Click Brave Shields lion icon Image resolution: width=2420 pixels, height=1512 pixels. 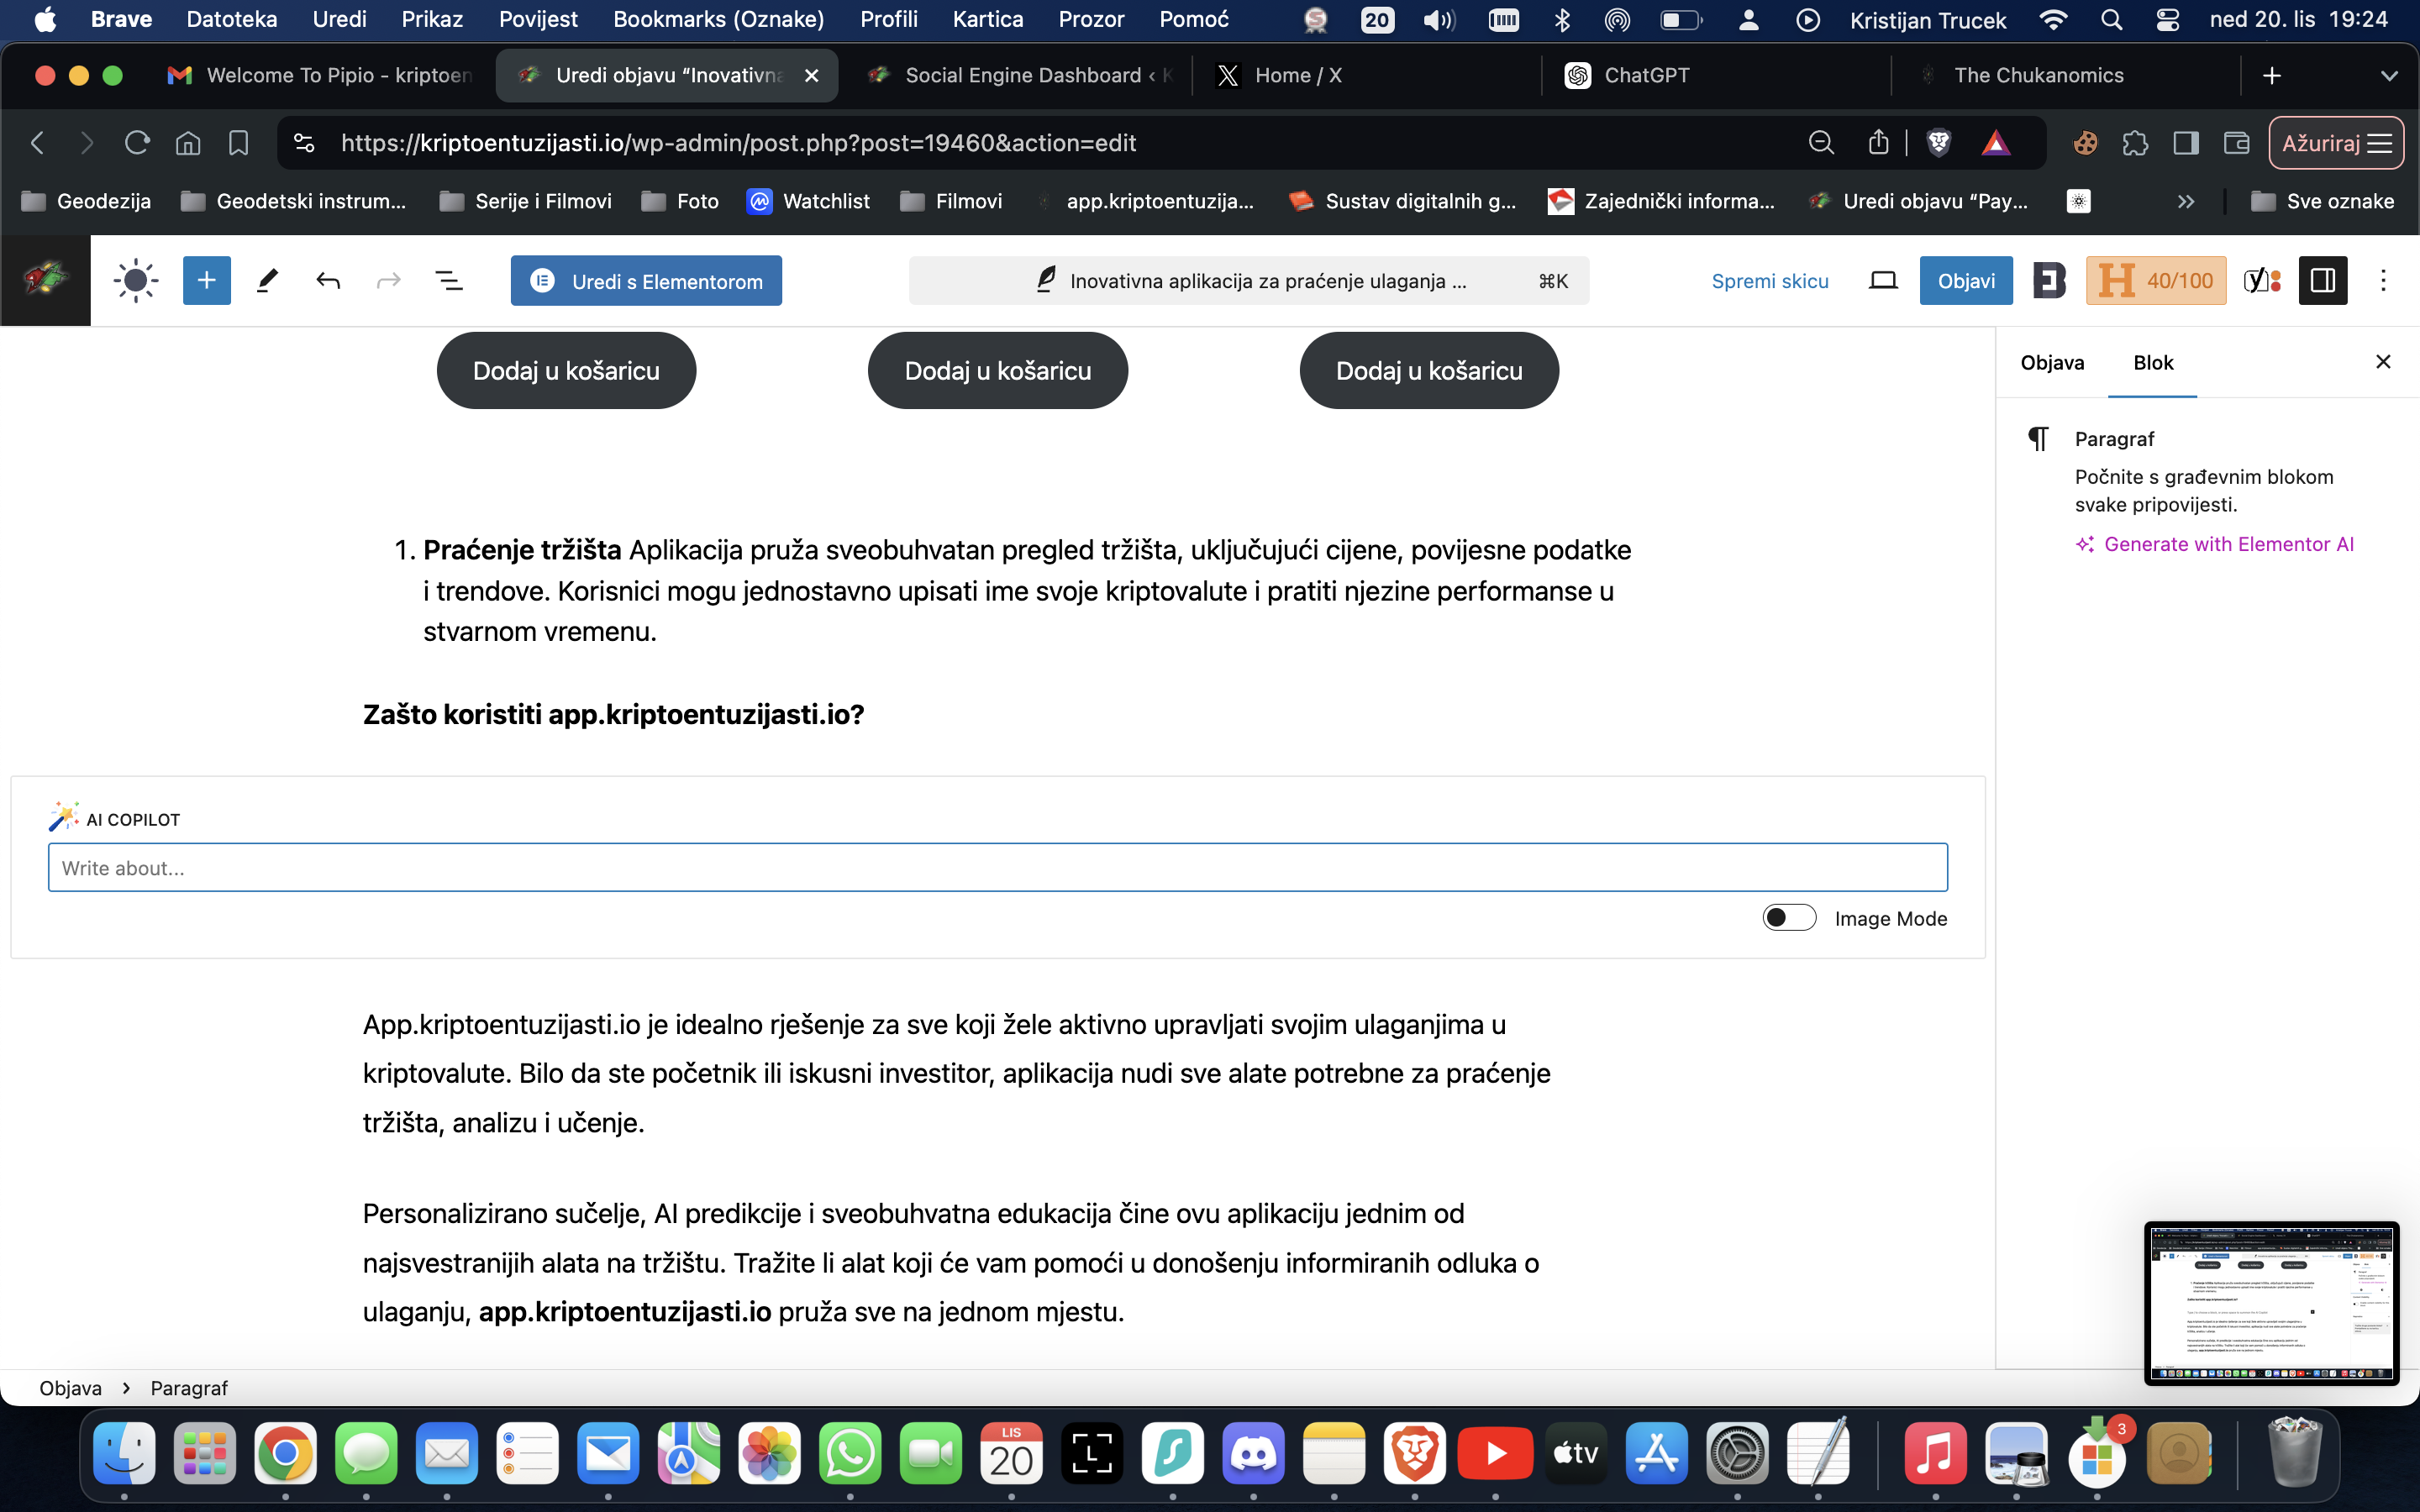(1938, 143)
